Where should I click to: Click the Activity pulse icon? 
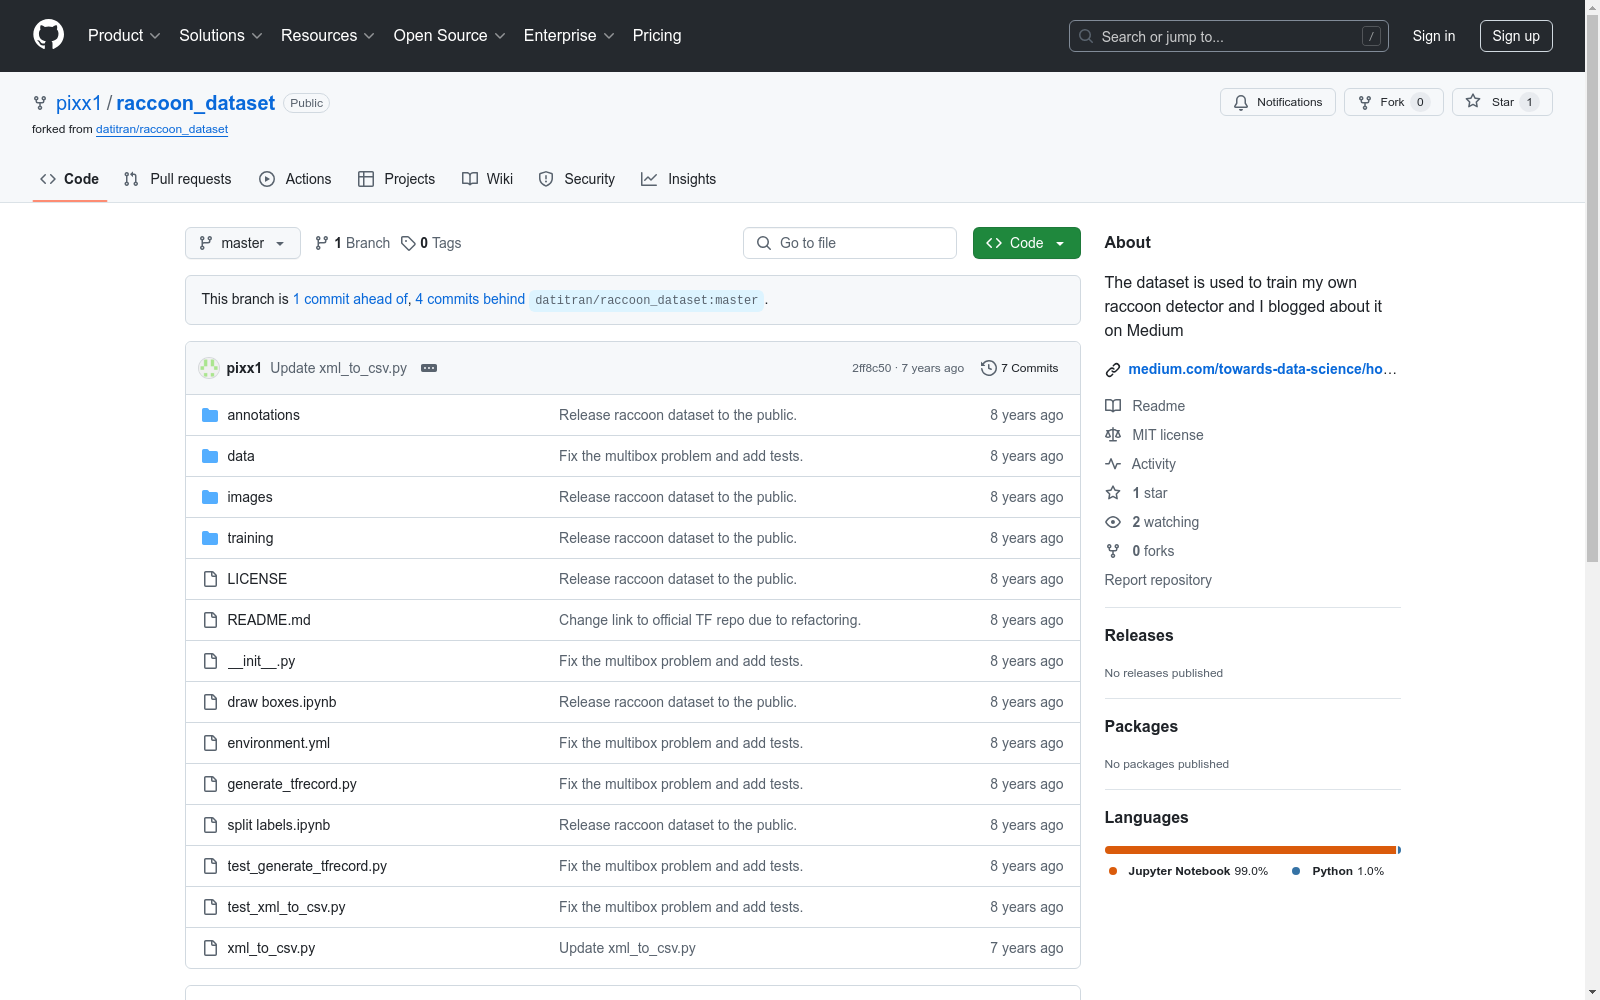pyautogui.click(x=1113, y=464)
